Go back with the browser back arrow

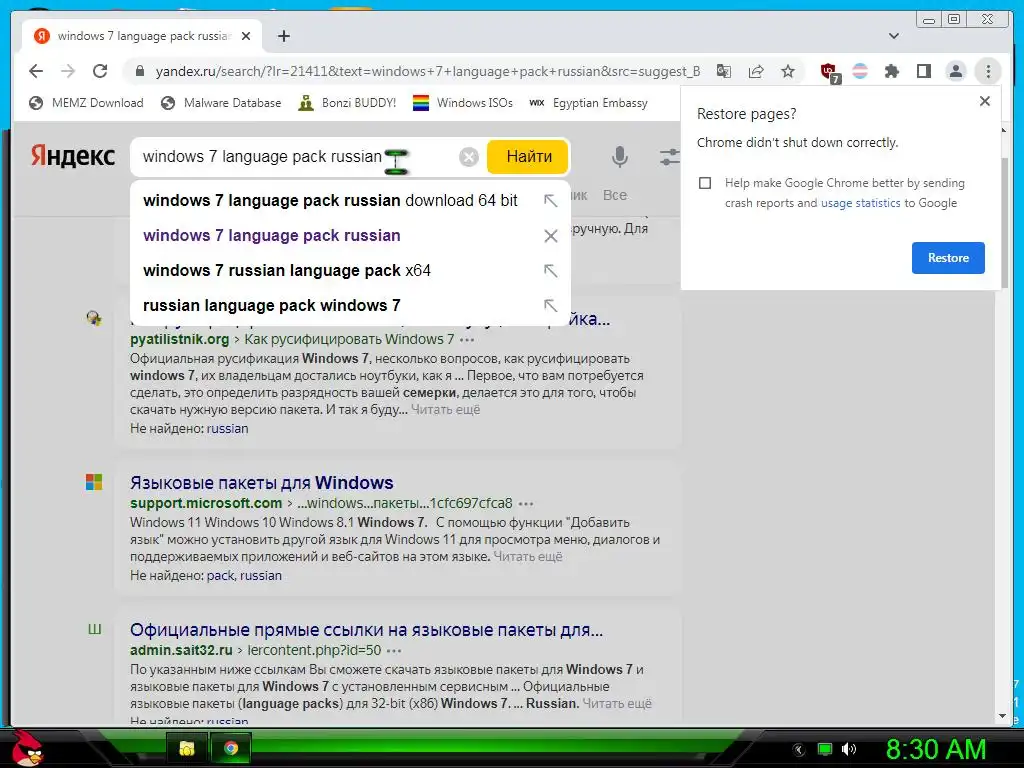click(36, 71)
